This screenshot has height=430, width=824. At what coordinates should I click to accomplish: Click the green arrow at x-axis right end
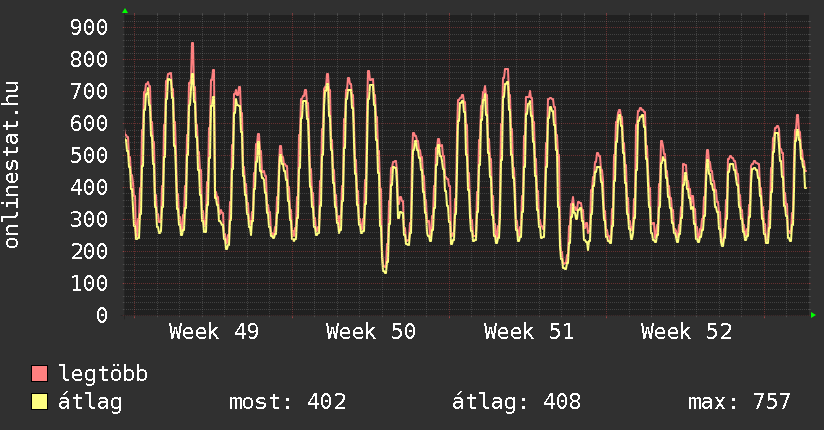pyautogui.click(x=814, y=315)
